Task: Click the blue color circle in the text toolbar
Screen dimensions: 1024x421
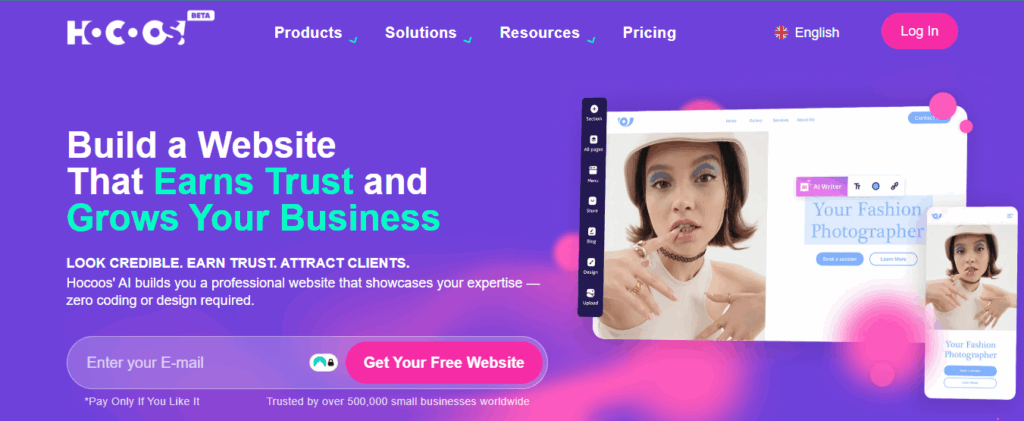Action: (876, 186)
